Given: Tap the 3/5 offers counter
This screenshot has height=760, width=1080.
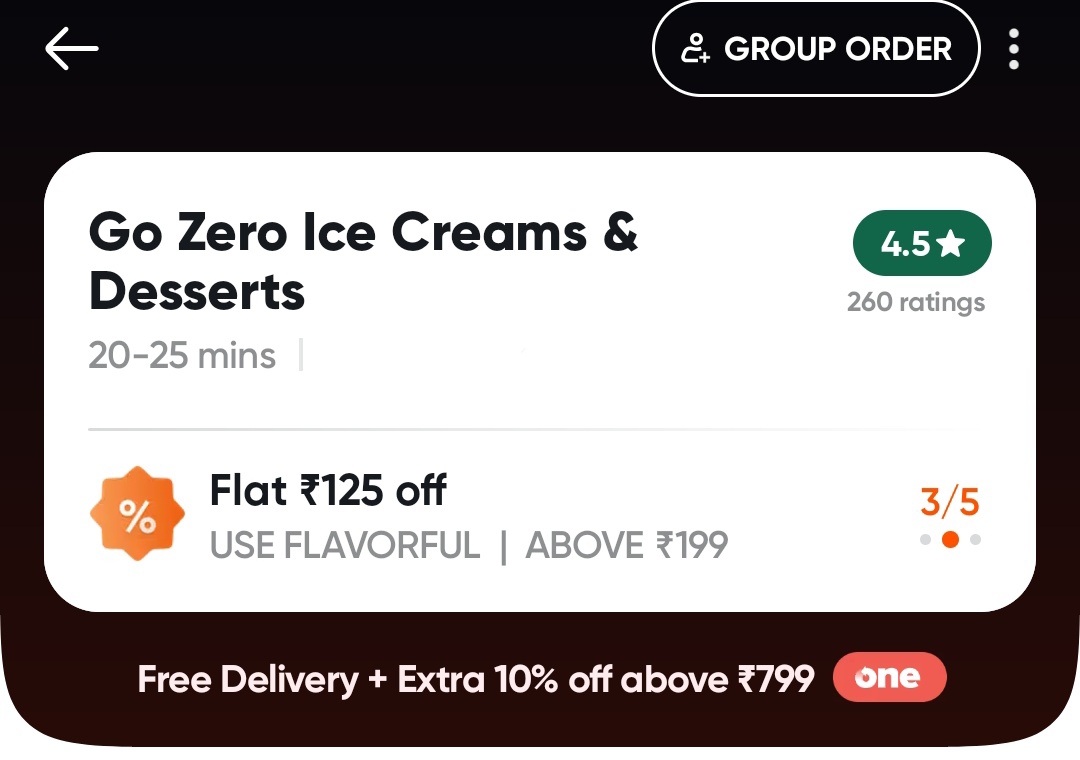Looking at the screenshot, I should pos(949,501).
